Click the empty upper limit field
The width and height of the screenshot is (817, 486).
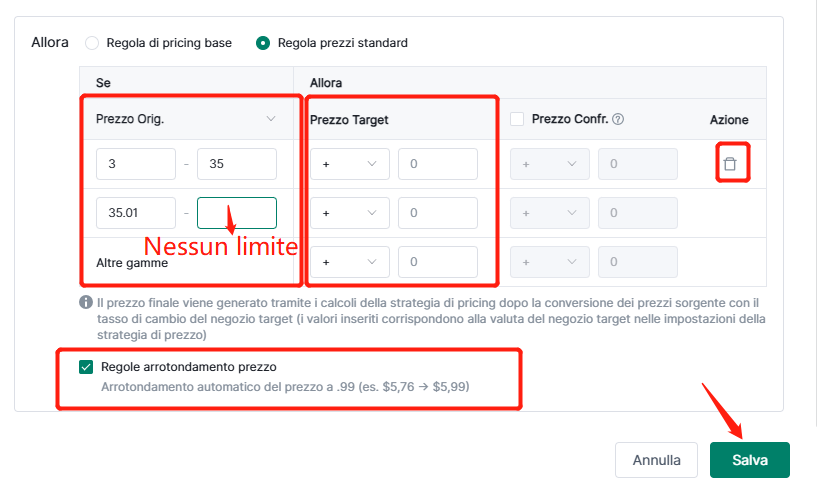(237, 213)
